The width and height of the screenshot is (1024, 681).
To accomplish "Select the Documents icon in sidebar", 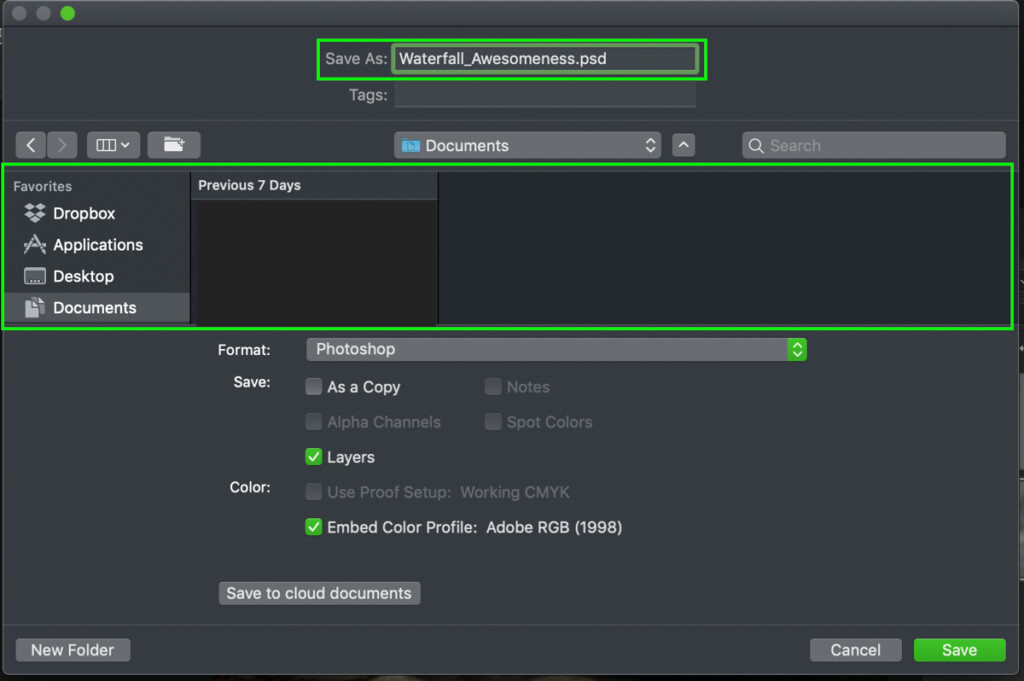I will tap(35, 308).
